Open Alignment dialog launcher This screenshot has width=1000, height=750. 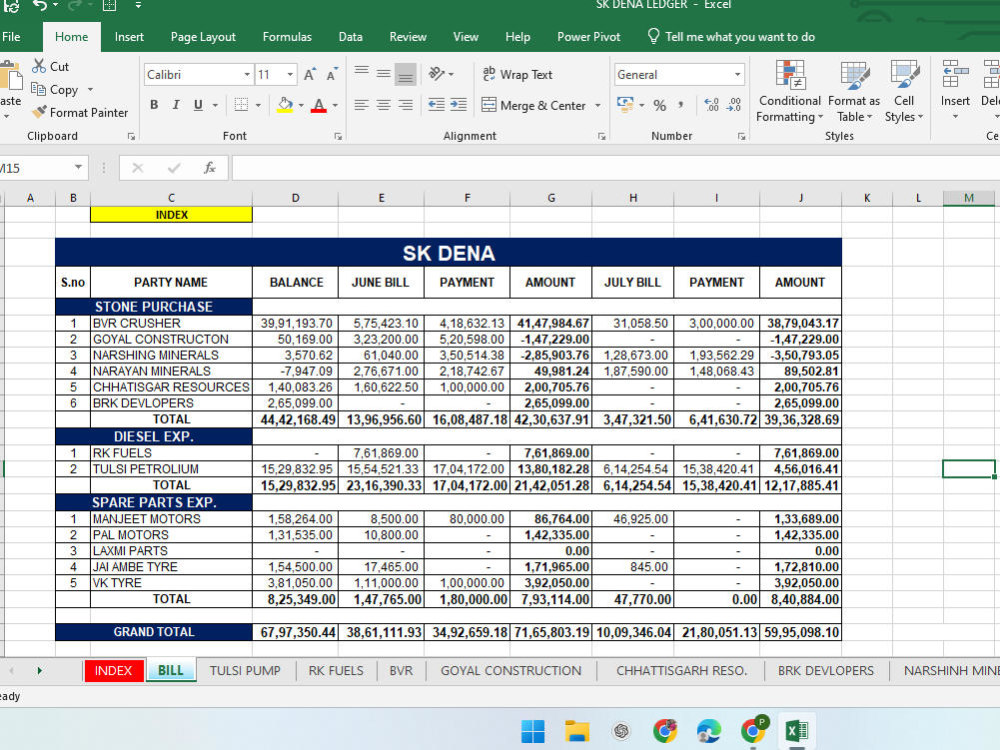click(601, 136)
